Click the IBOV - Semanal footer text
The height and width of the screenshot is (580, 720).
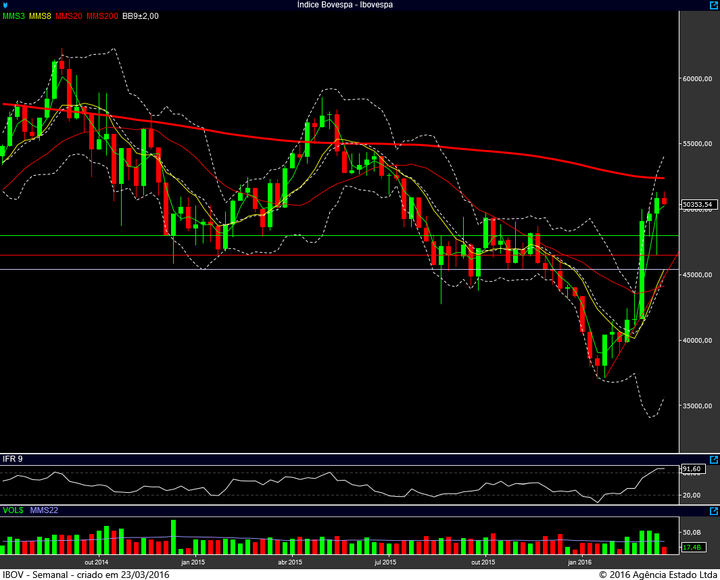coord(86,574)
